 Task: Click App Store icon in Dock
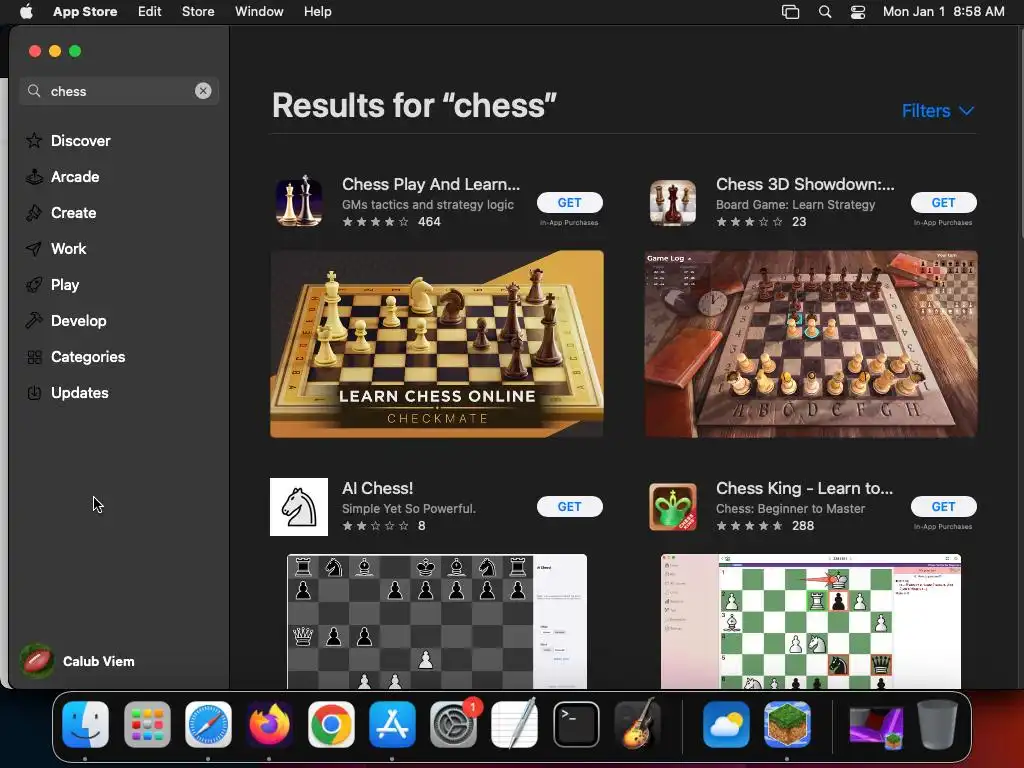coord(392,725)
